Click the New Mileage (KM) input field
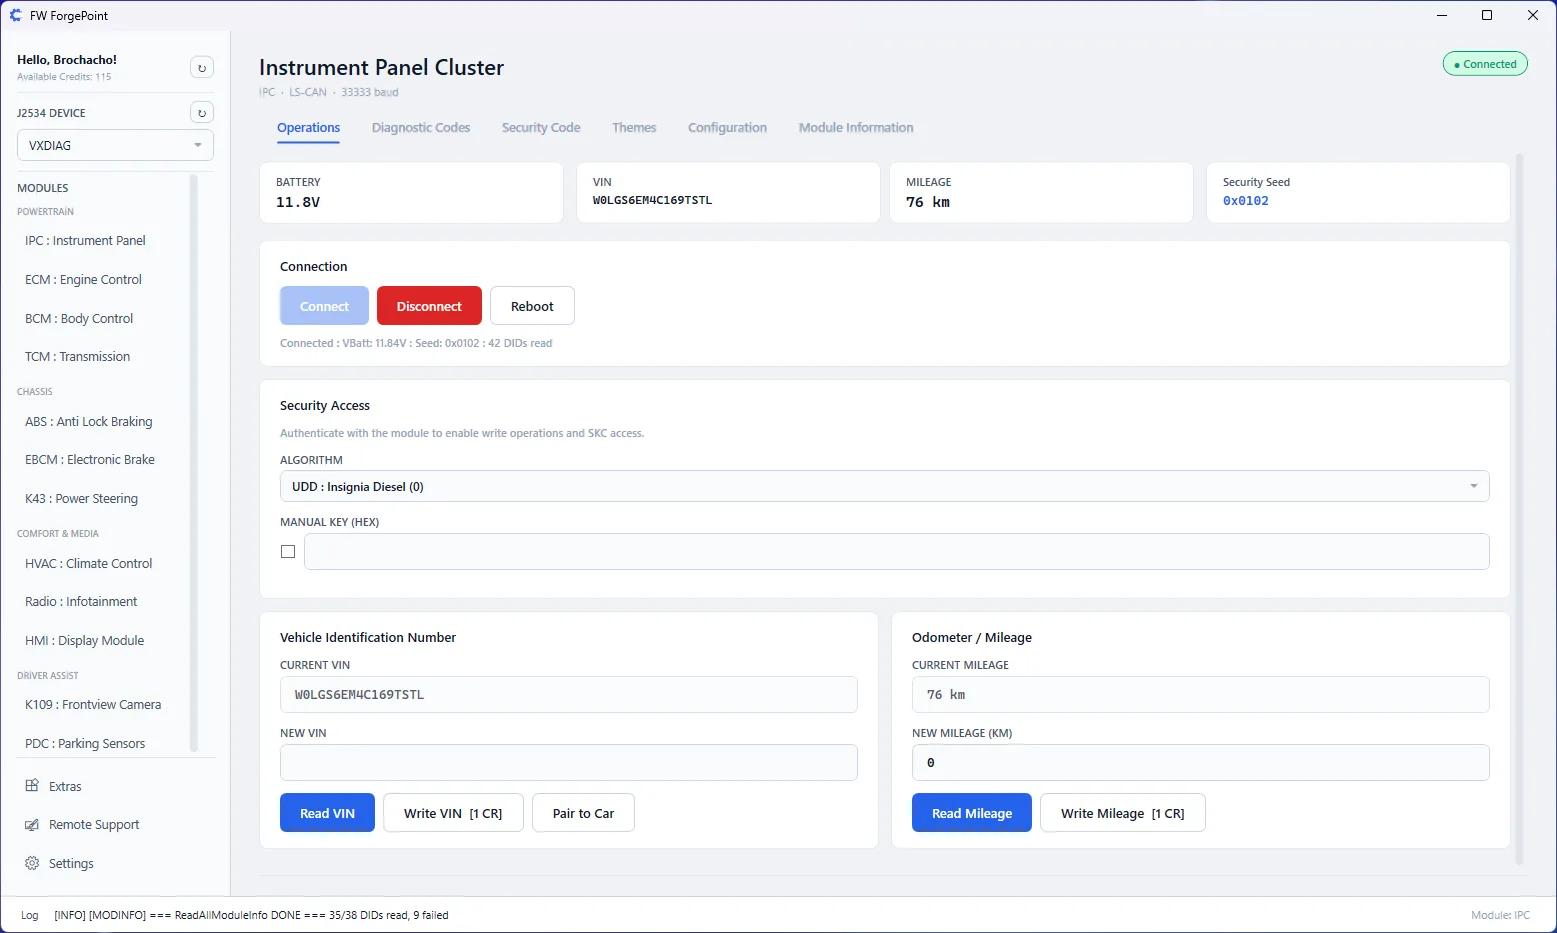Screen dimensions: 1557x933 (1200, 763)
